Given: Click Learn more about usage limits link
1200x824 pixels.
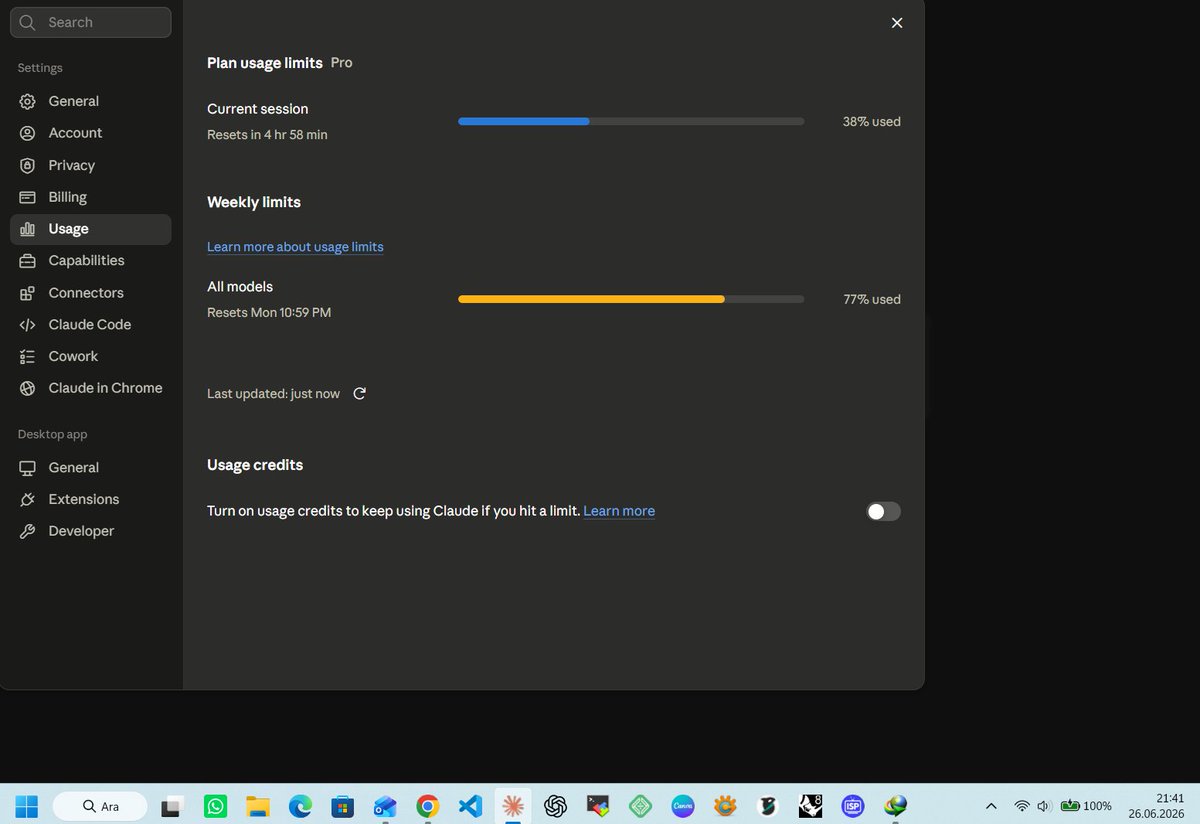Looking at the screenshot, I should pos(295,247).
